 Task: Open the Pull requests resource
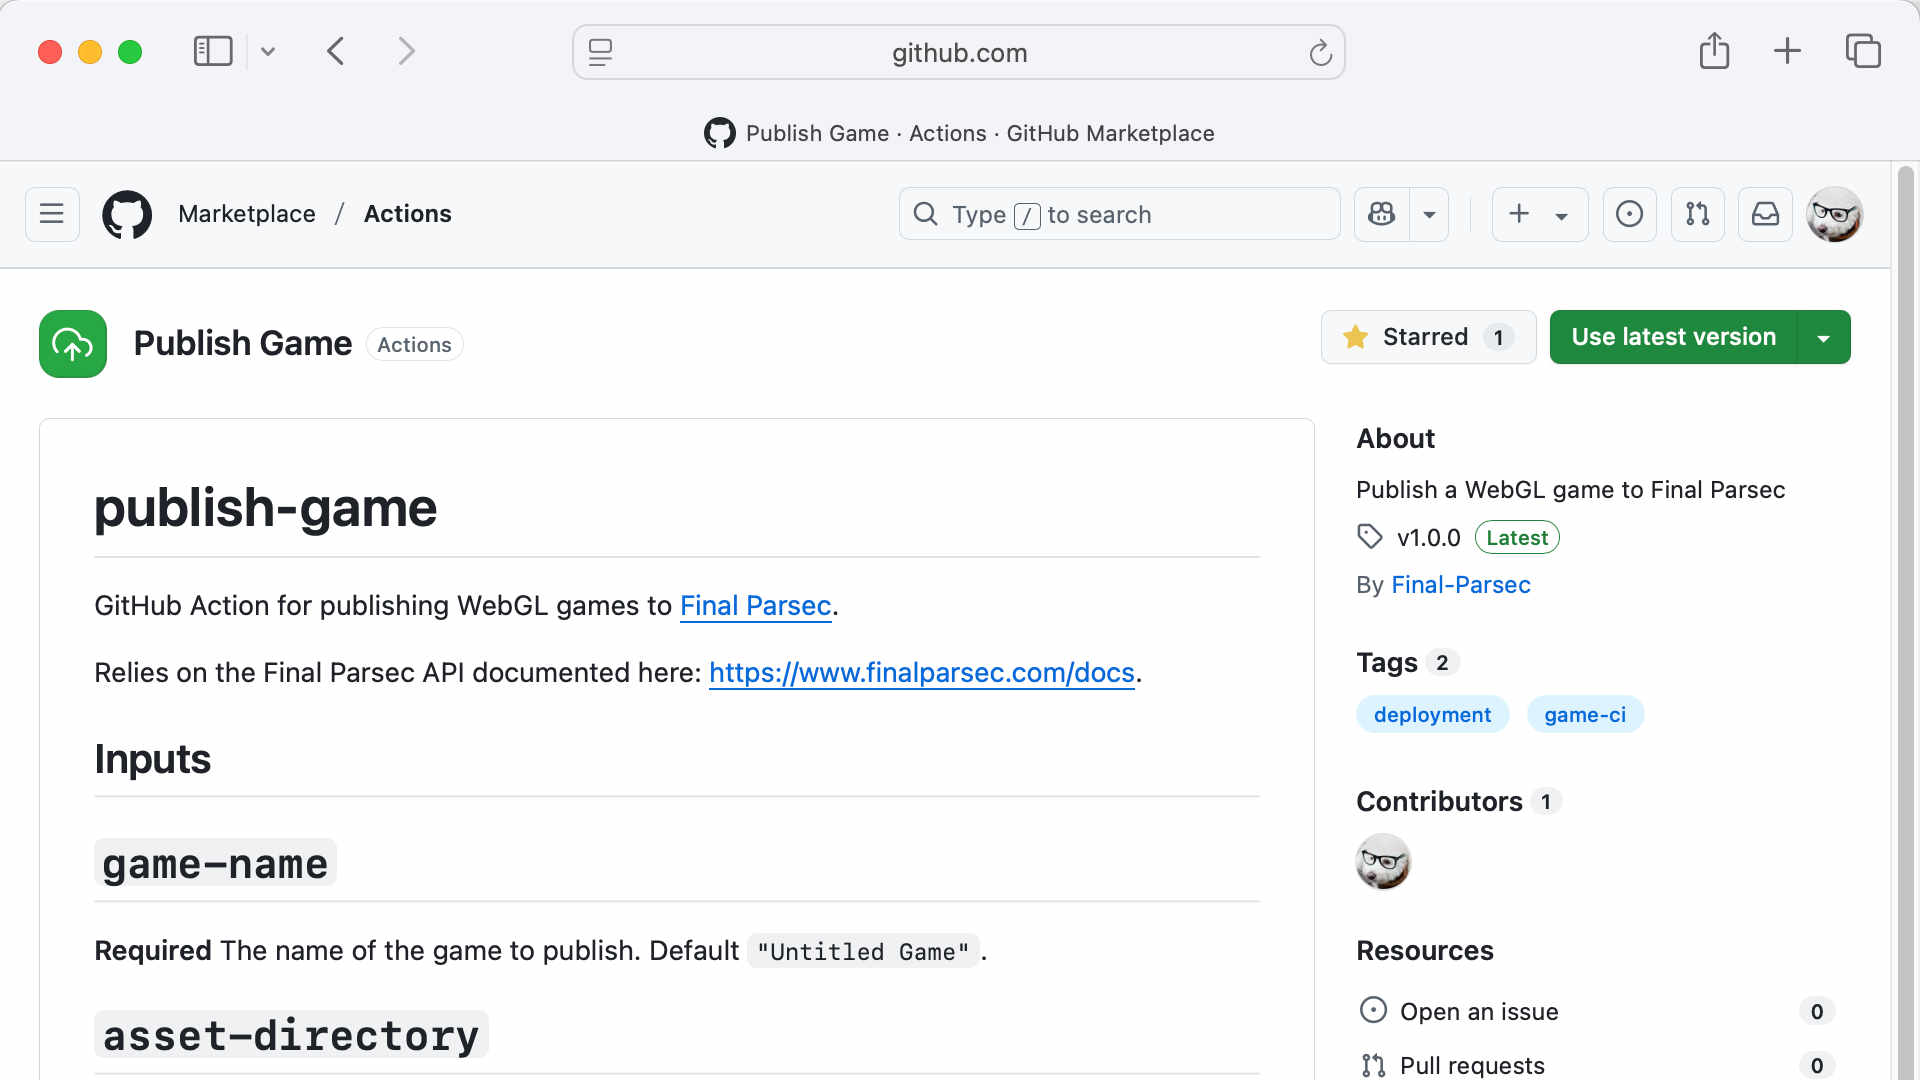click(1472, 1066)
